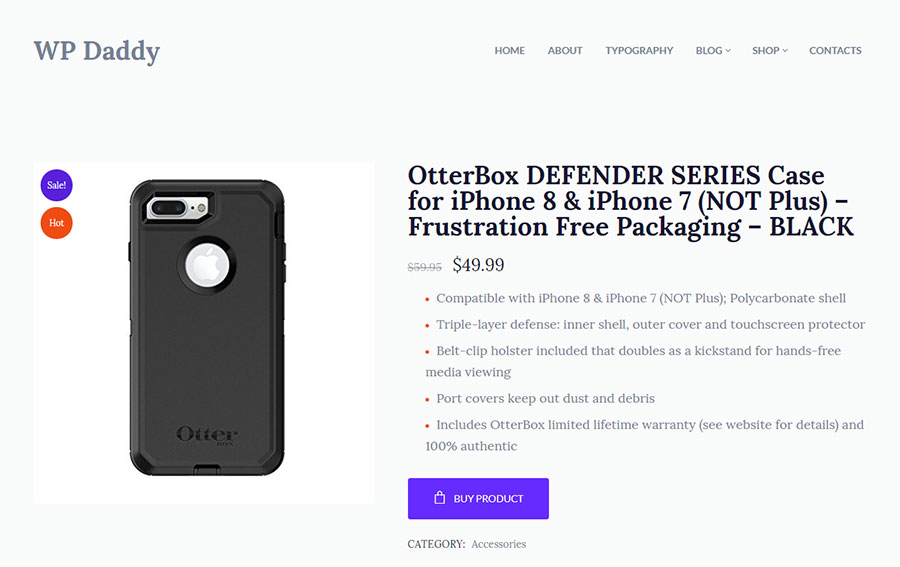Open the Blog menu item
Image resolution: width=900 pixels, height=567 pixels.
pos(709,51)
